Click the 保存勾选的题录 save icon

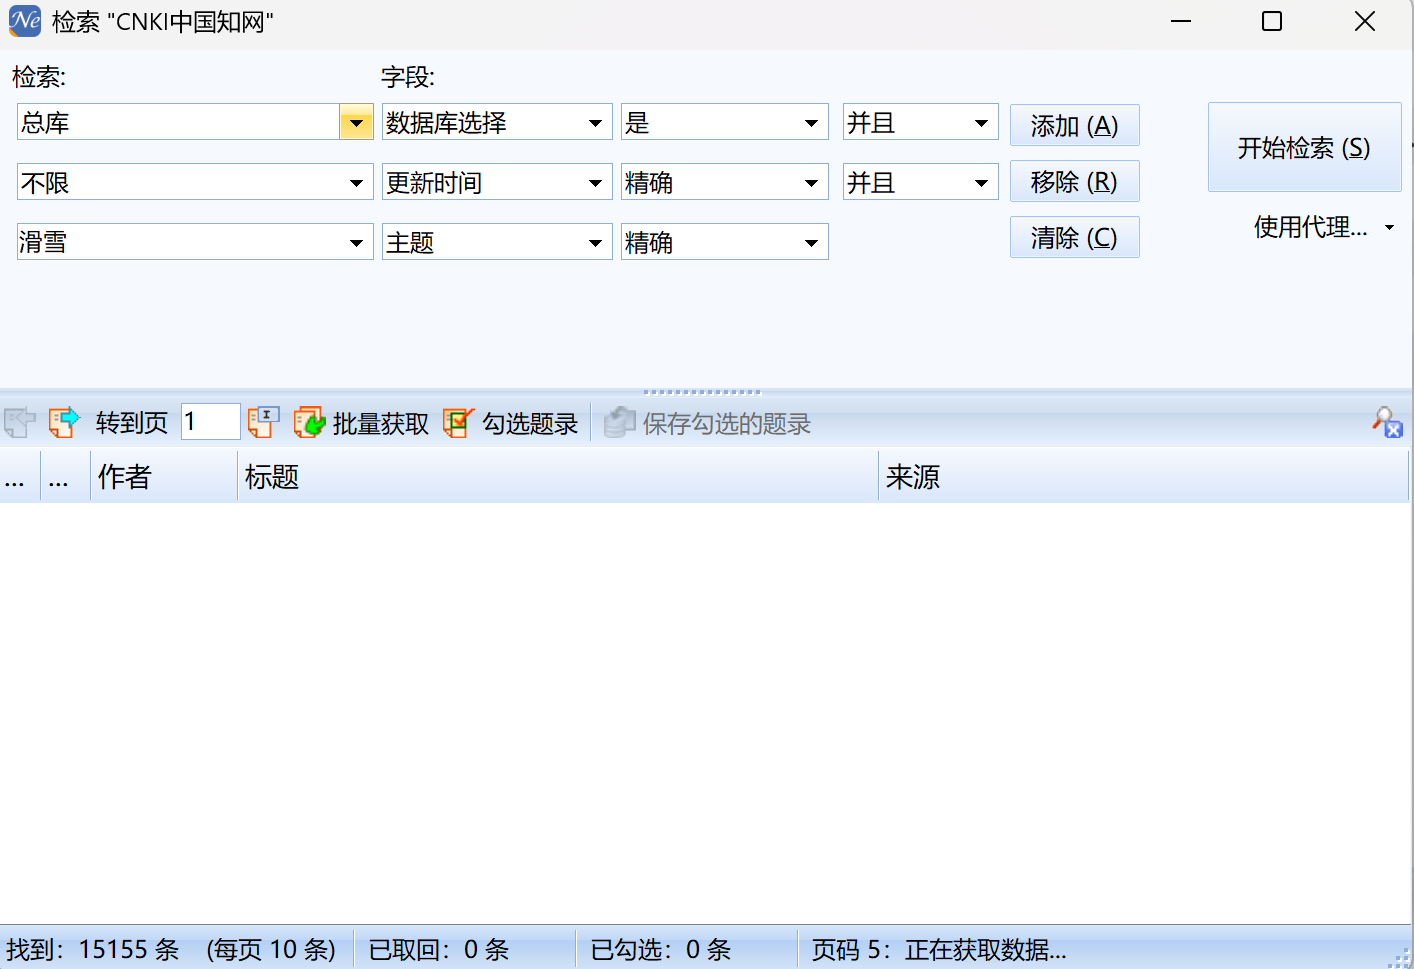pos(619,422)
